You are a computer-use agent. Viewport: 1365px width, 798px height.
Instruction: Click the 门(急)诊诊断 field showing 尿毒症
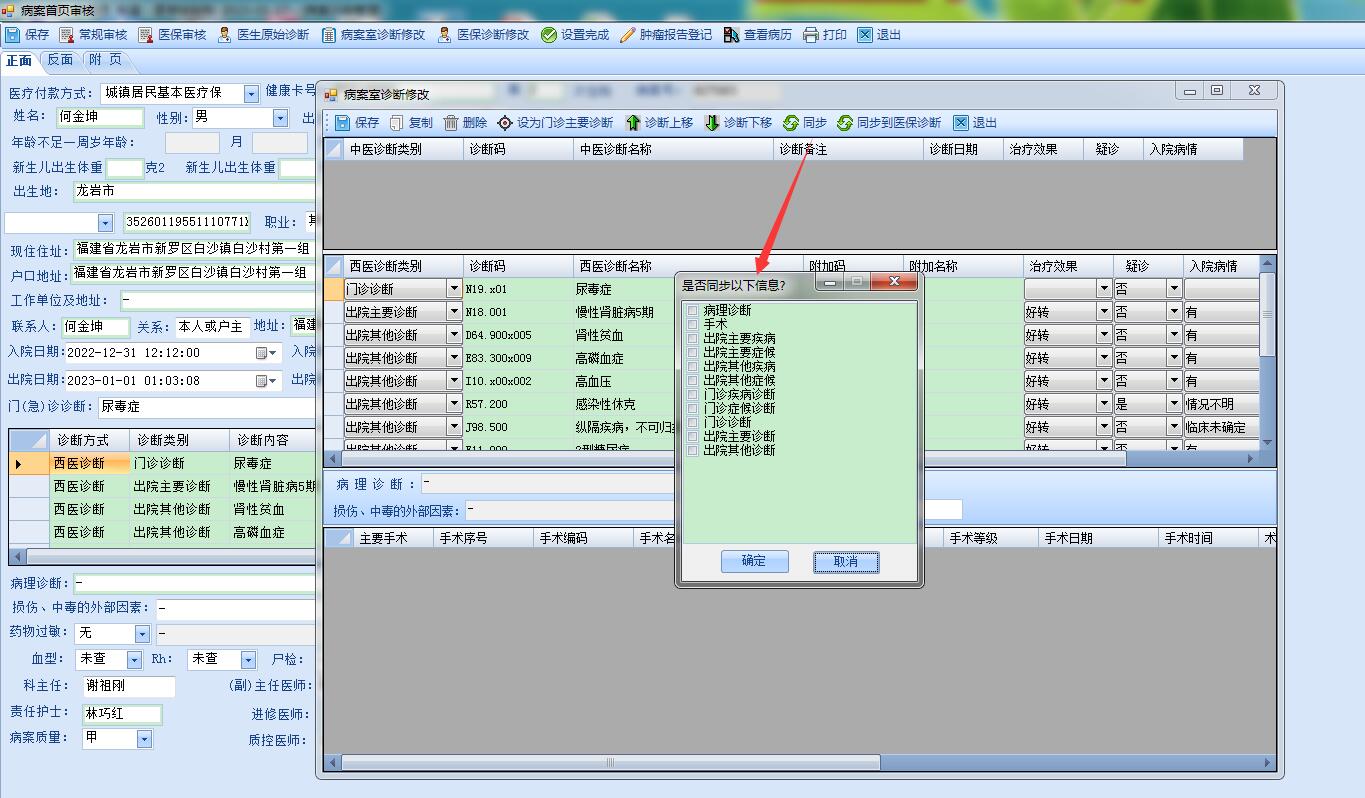207,407
